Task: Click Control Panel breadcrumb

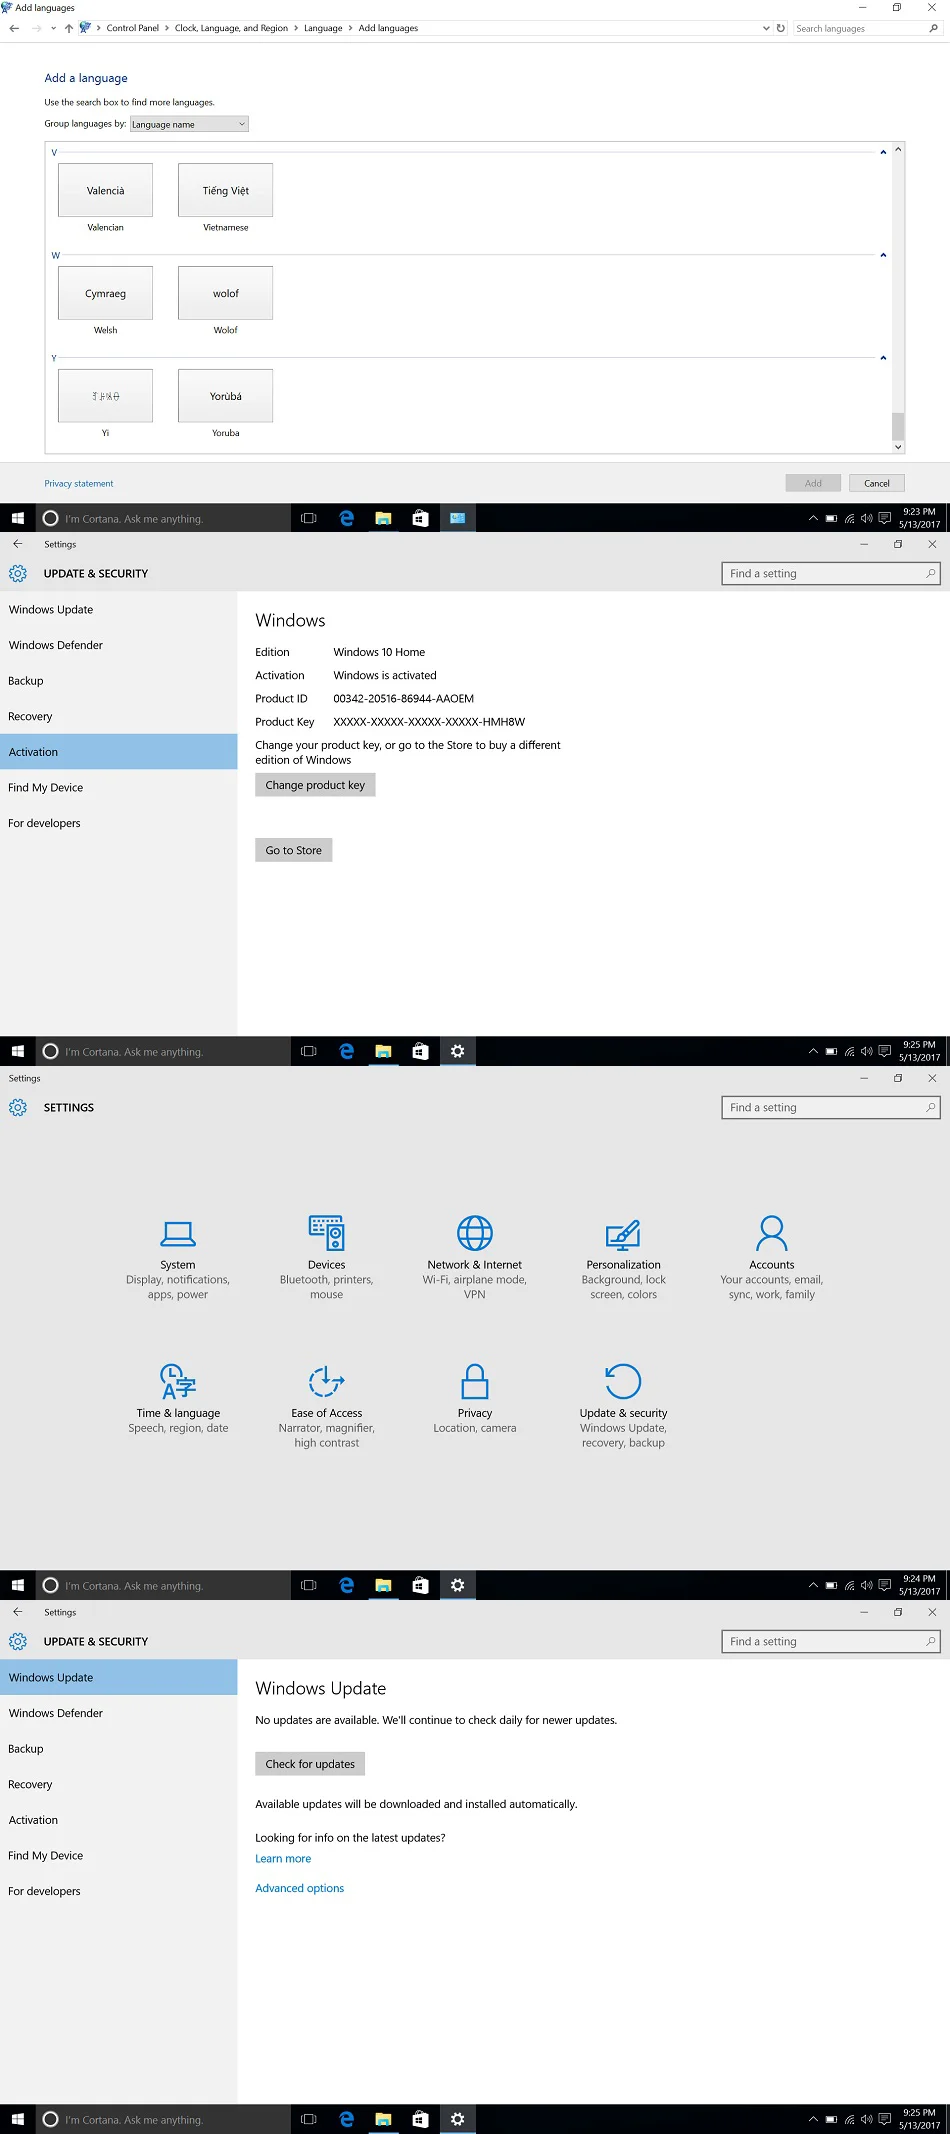Action: pyautogui.click(x=133, y=28)
